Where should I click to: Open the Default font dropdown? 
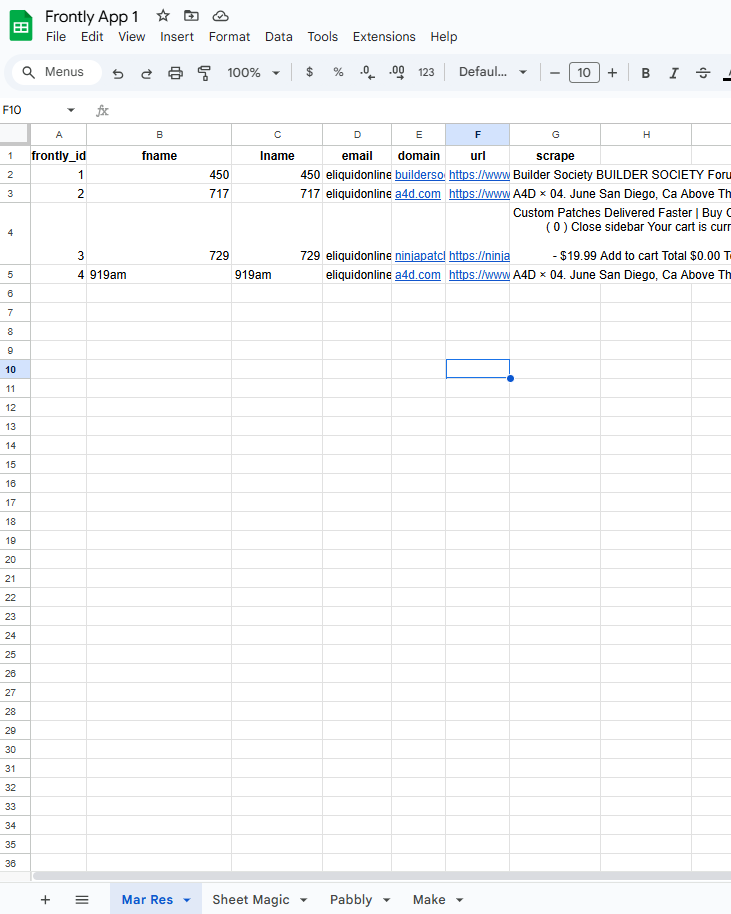pos(493,72)
